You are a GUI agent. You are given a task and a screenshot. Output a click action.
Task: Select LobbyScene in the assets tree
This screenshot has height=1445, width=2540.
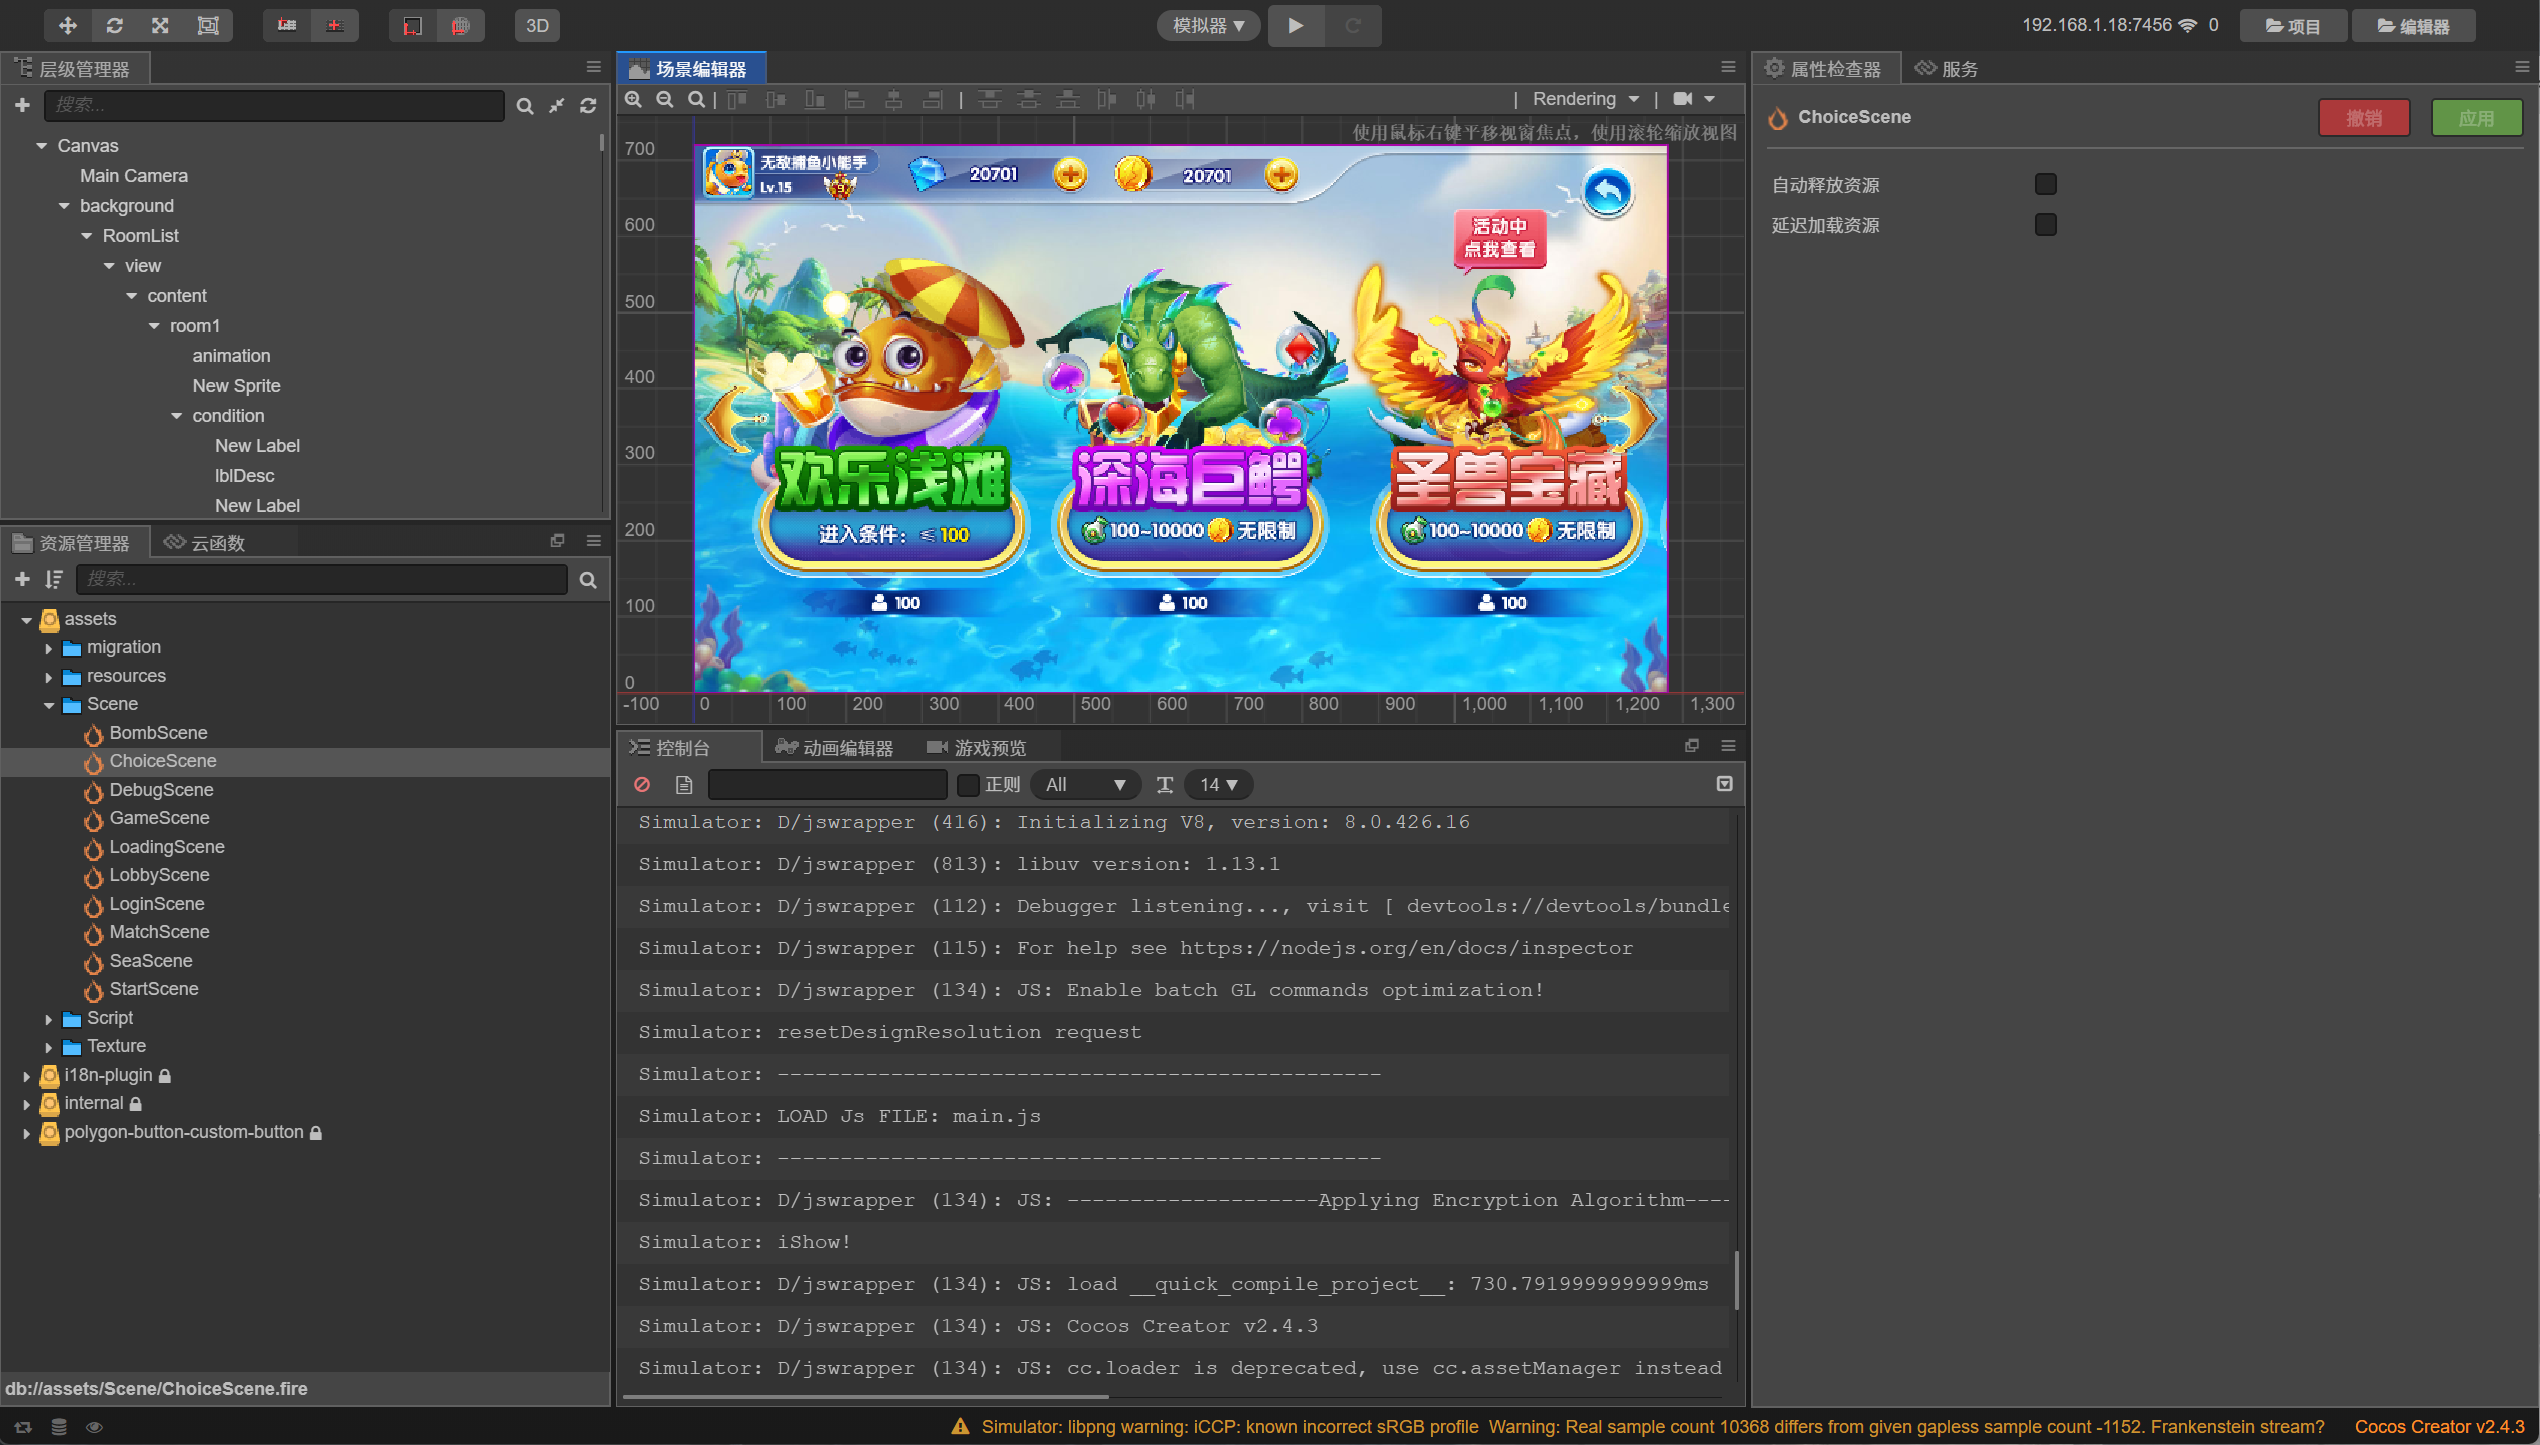point(159,875)
